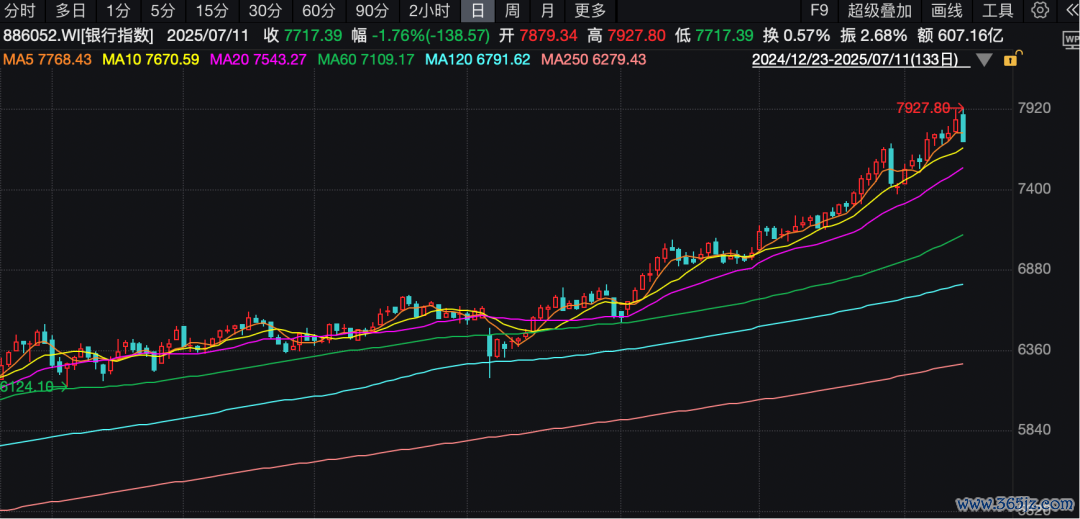Click the MA120 6791.62 indicator label
This screenshot has width=1080, height=519.
[x=478, y=60]
